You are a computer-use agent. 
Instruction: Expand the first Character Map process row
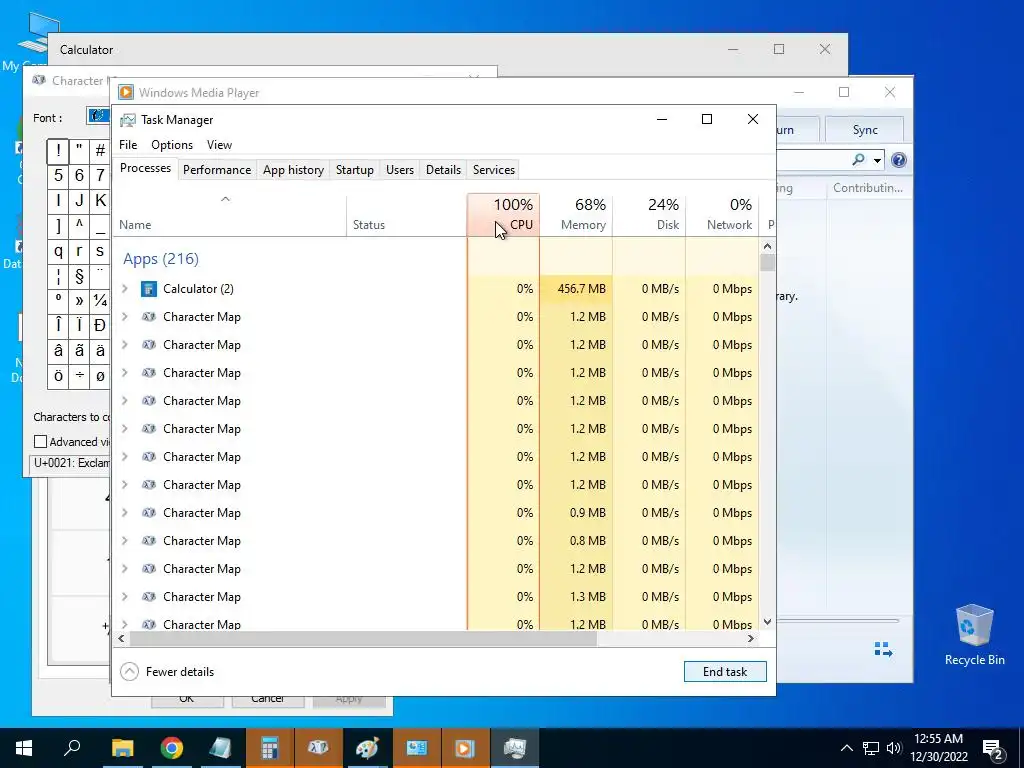[x=125, y=317]
